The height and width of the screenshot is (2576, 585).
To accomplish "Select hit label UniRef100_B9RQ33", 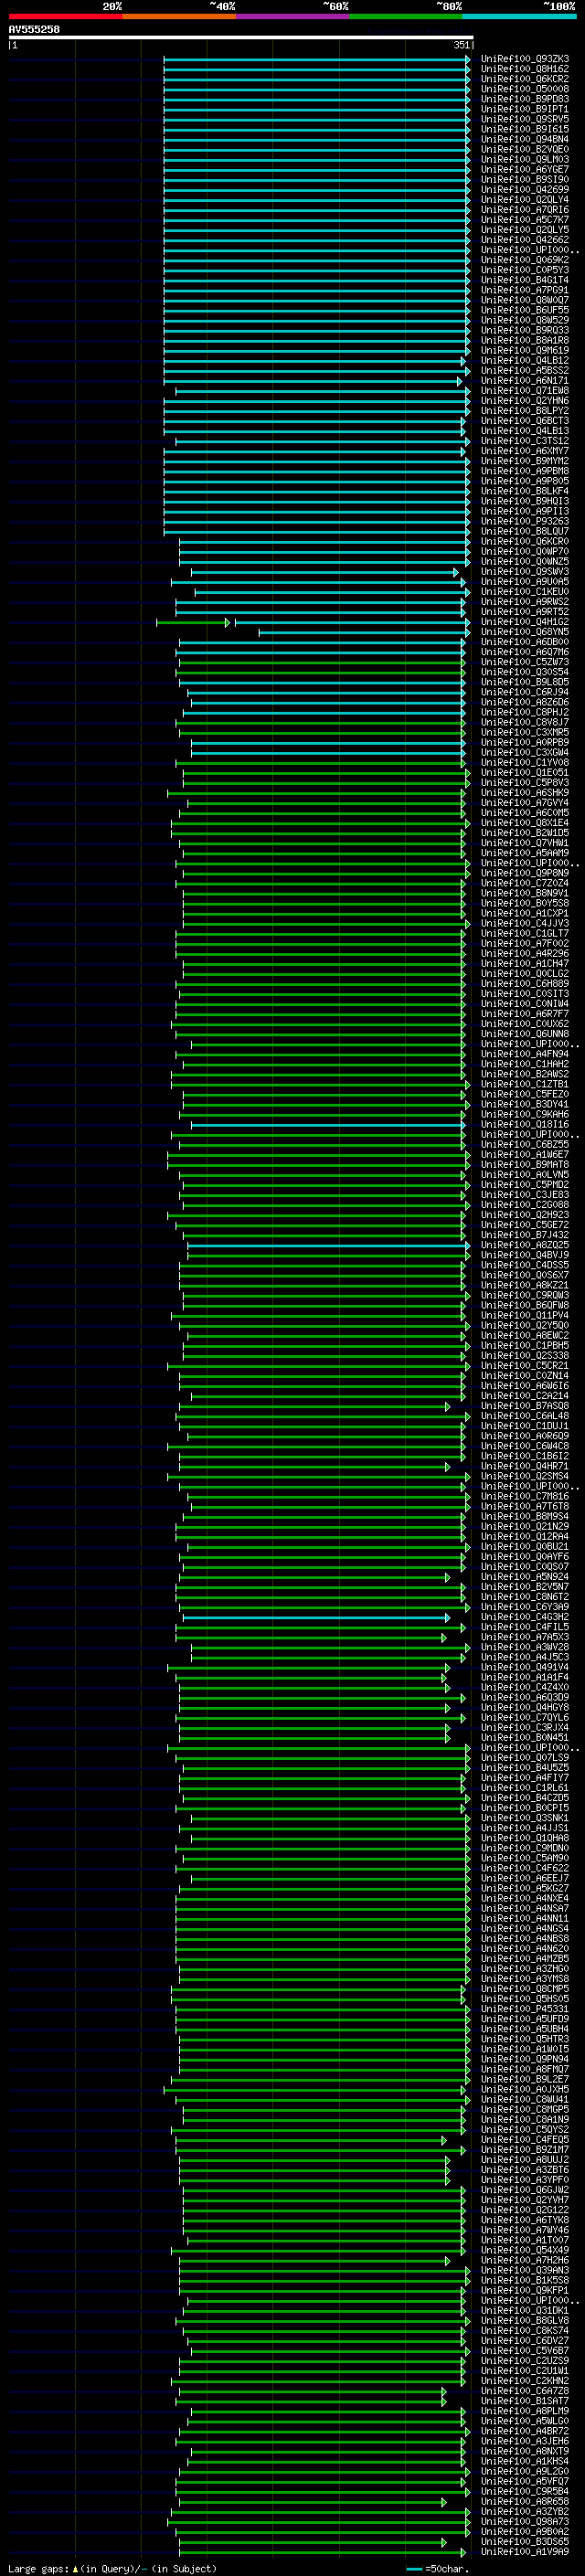I will (x=525, y=330).
